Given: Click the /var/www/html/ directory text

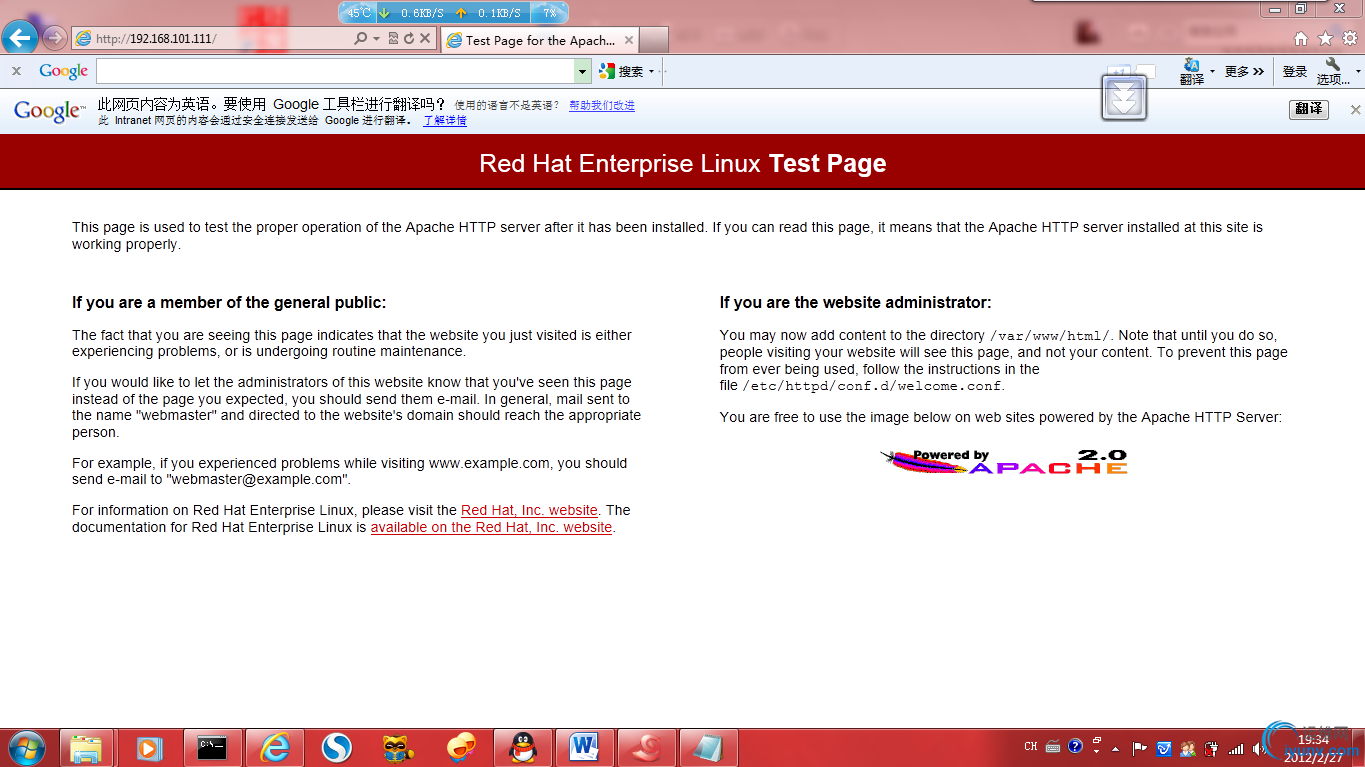Looking at the screenshot, I should pyautogui.click(x=1049, y=336).
